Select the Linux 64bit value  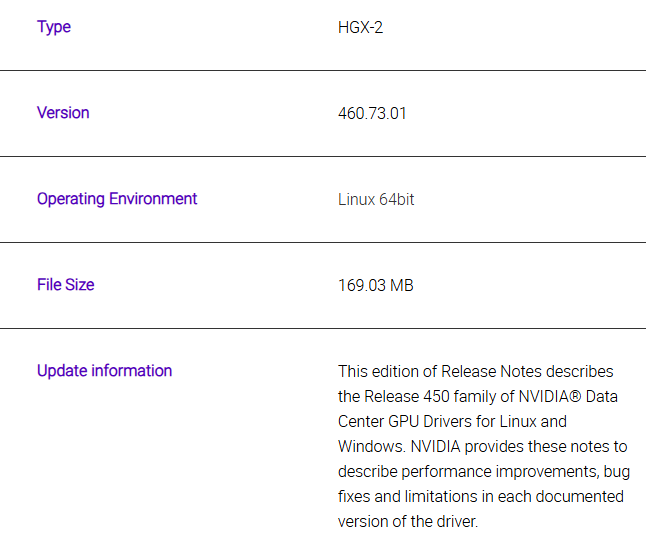pos(376,199)
